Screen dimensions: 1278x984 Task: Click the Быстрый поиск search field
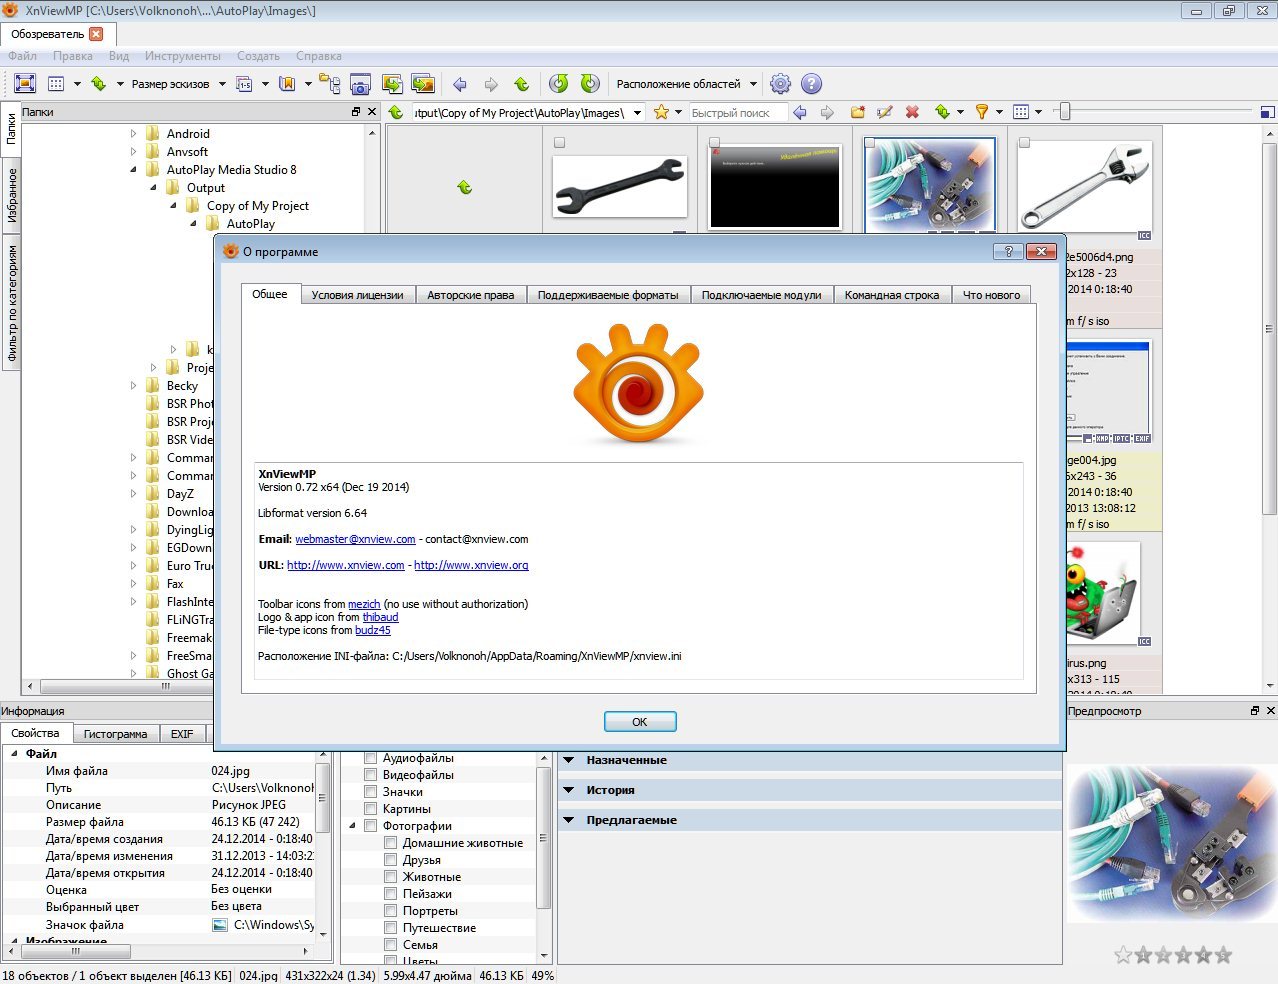(x=737, y=113)
